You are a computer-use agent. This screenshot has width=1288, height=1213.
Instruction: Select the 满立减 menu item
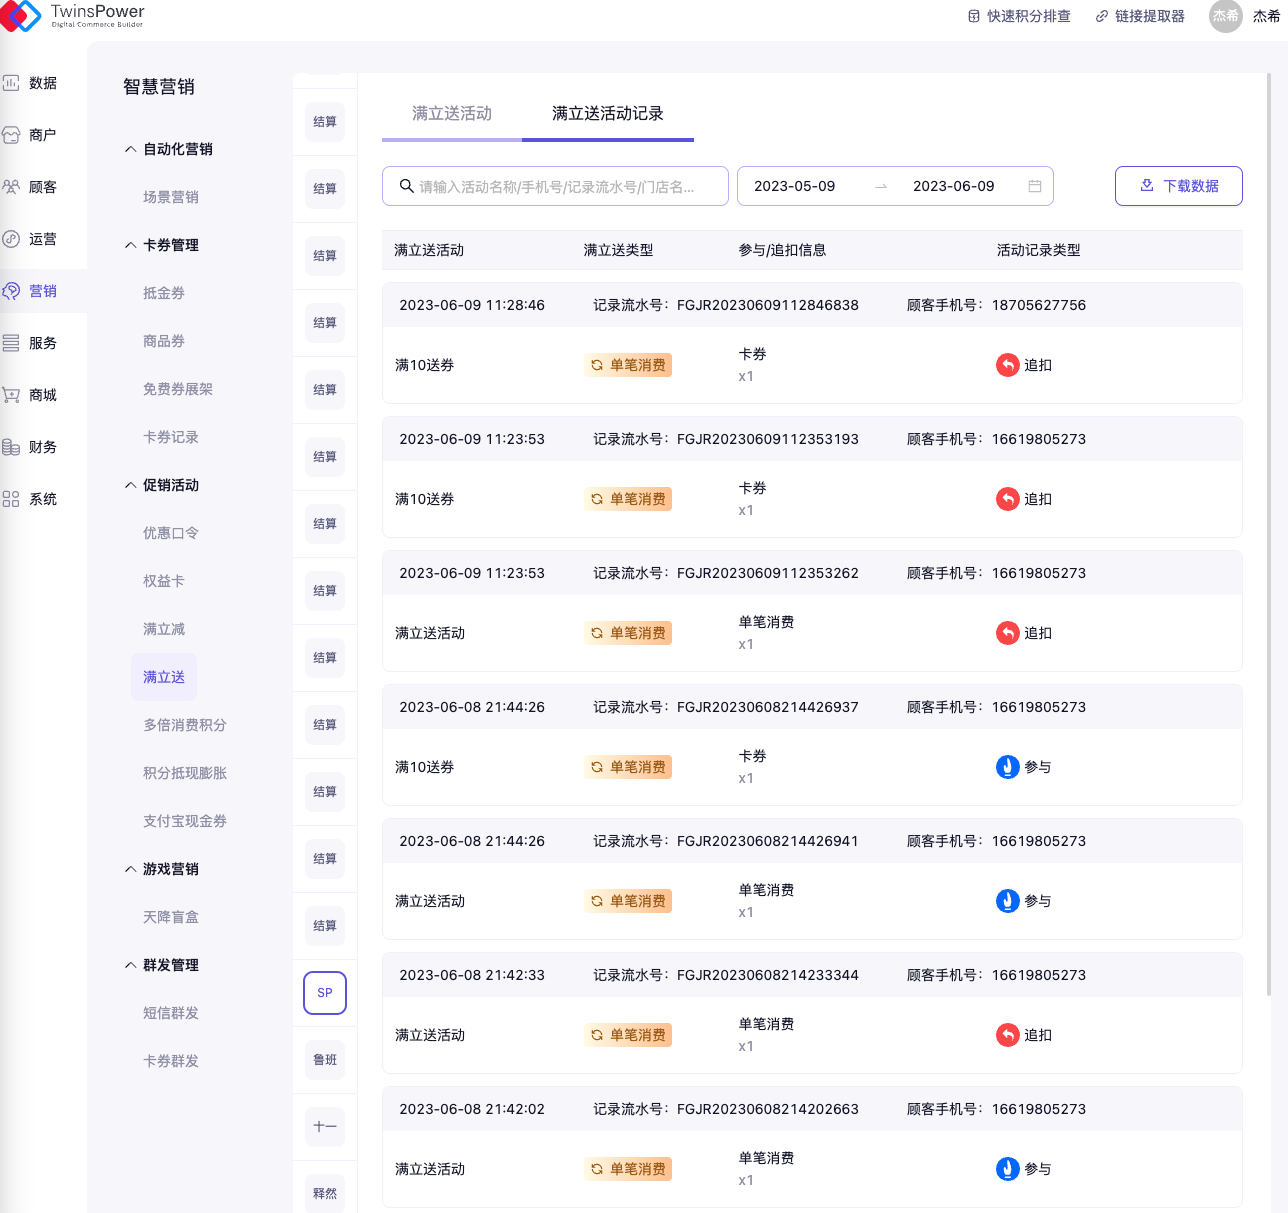pyautogui.click(x=164, y=629)
